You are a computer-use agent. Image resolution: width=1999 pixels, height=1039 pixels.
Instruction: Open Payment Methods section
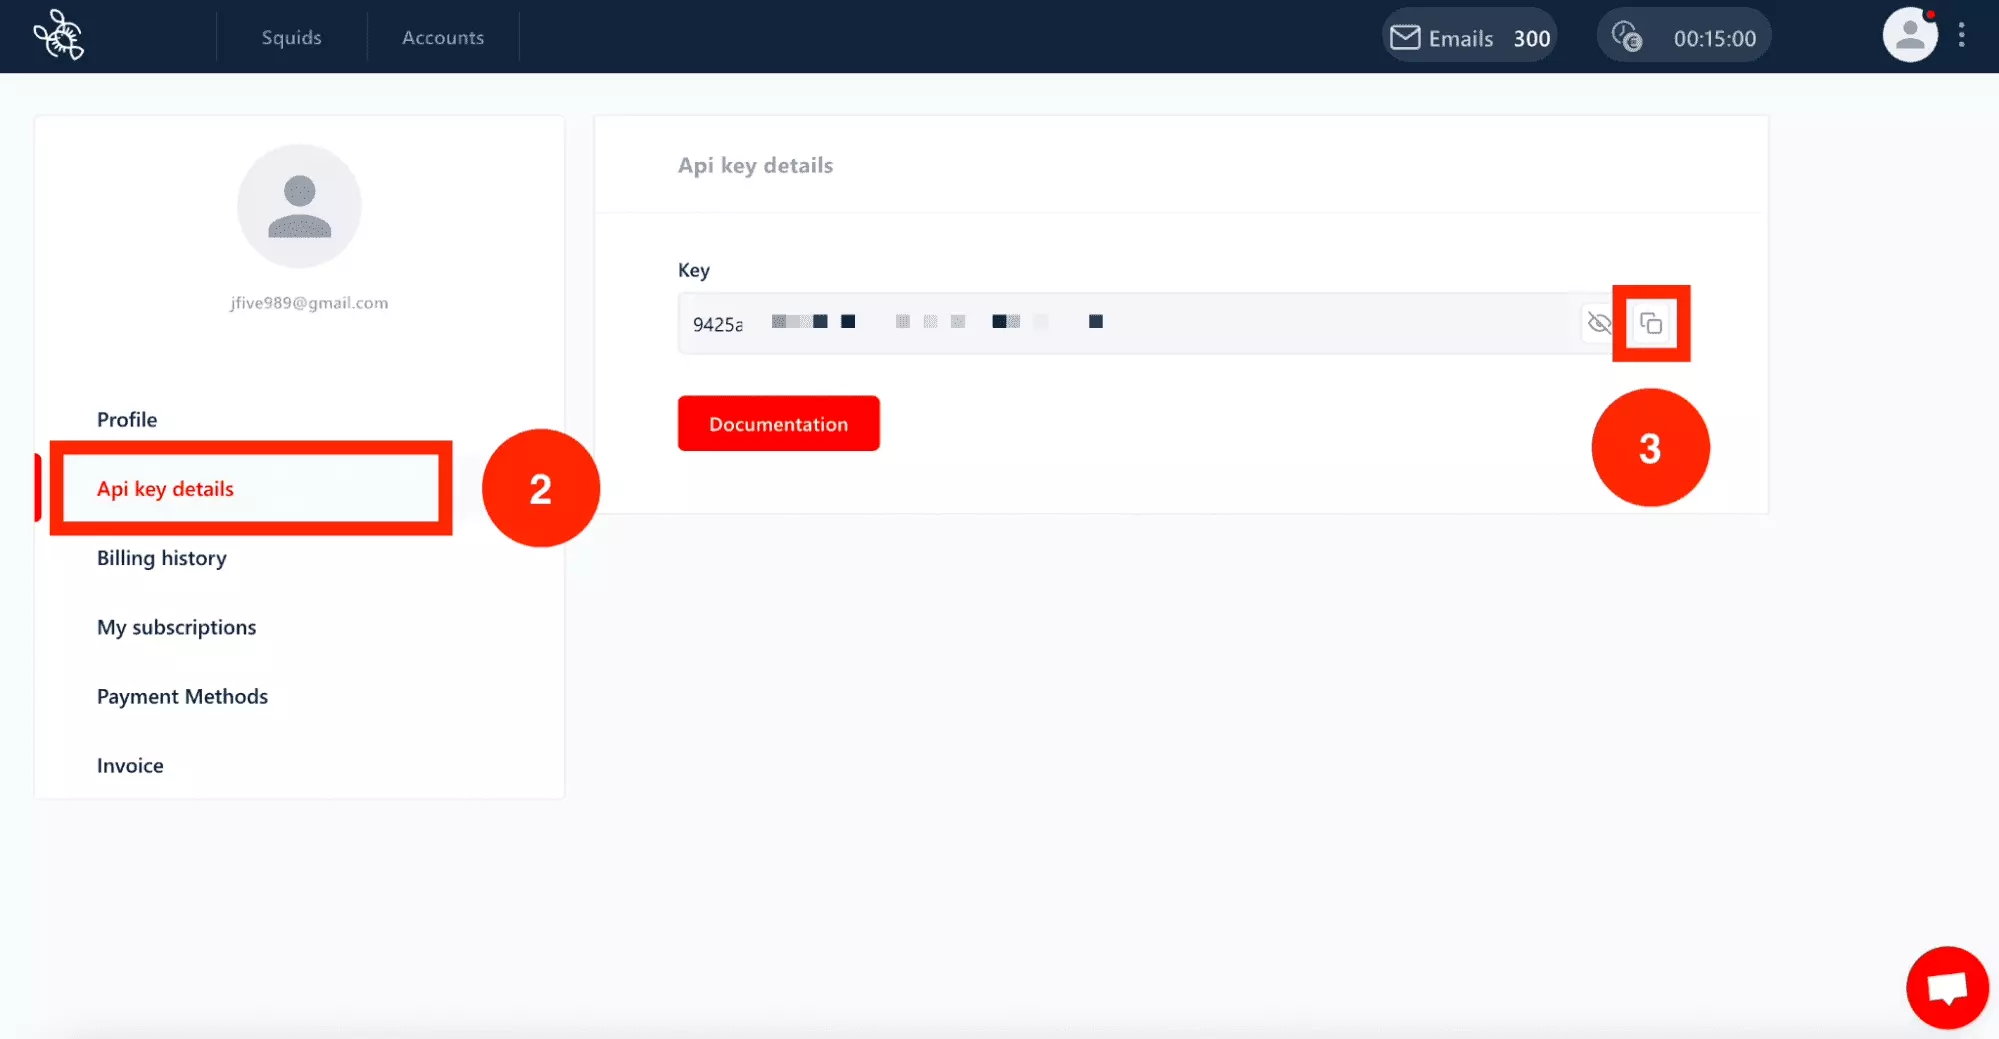click(x=182, y=696)
